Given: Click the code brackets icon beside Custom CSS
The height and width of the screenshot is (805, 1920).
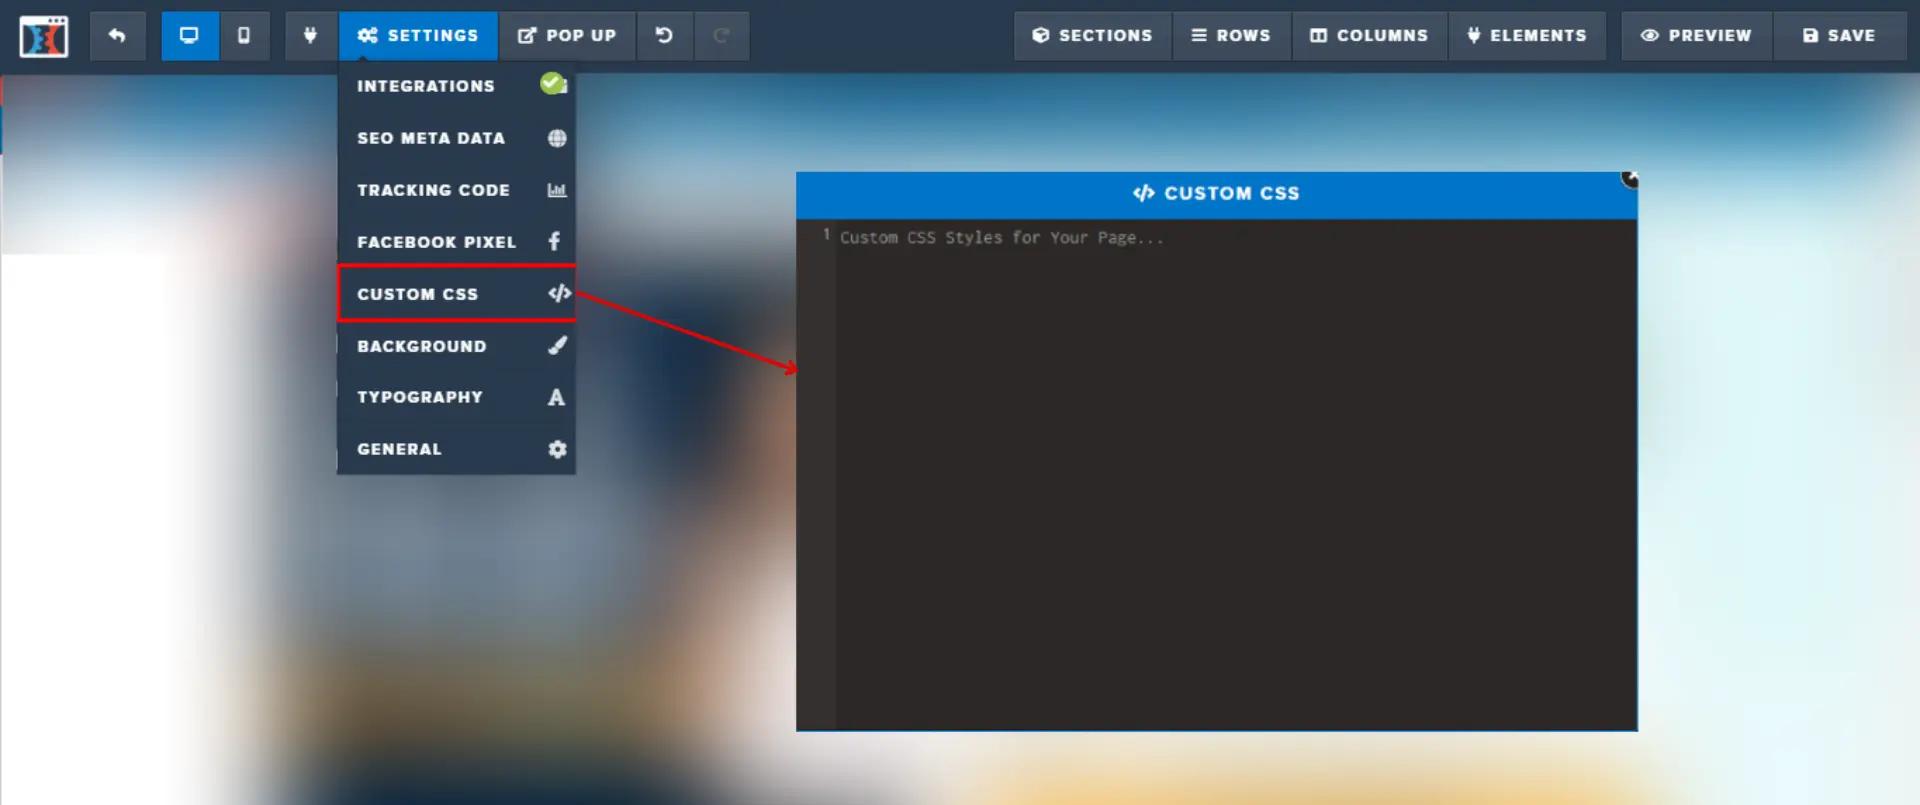Looking at the screenshot, I should (x=559, y=293).
